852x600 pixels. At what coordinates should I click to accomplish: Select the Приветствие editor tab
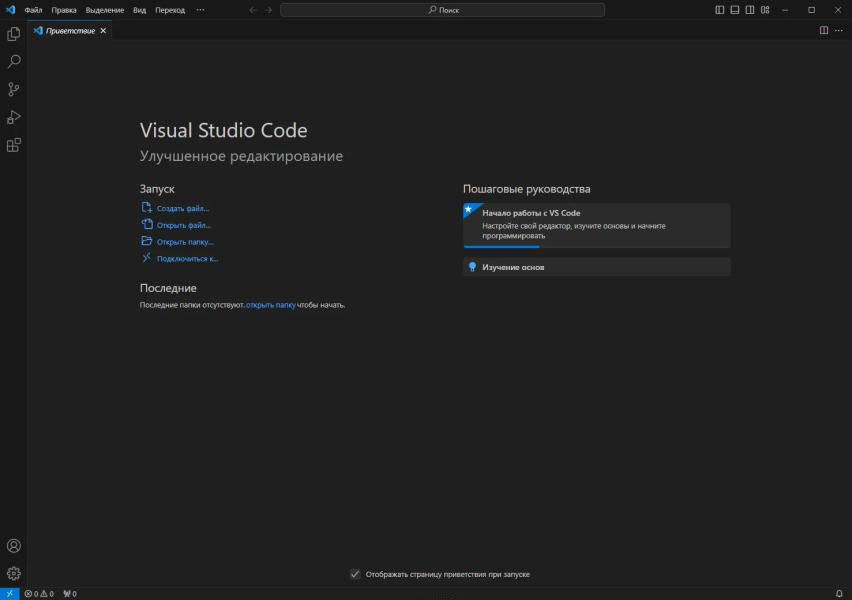(71, 30)
